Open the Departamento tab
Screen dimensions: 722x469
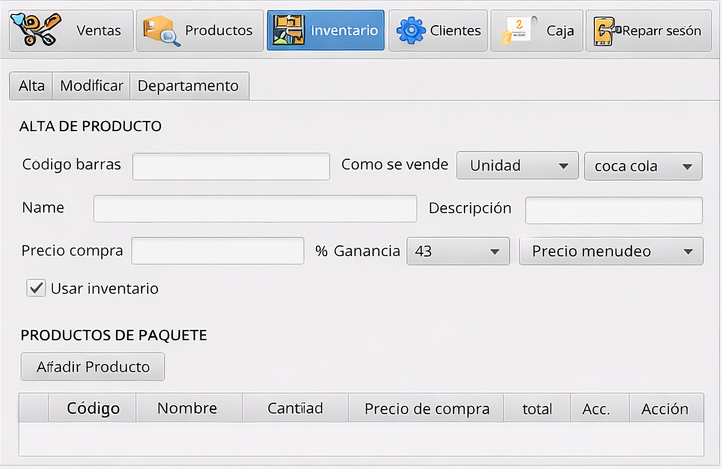[x=188, y=86]
